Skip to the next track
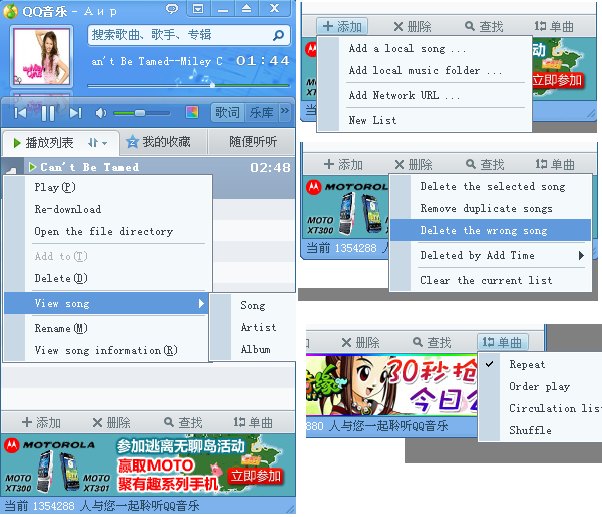 click(x=75, y=113)
